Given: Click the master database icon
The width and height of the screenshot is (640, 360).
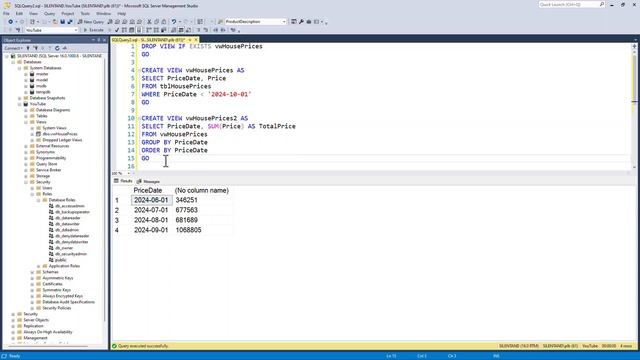Looking at the screenshot, I should [x=32, y=74].
